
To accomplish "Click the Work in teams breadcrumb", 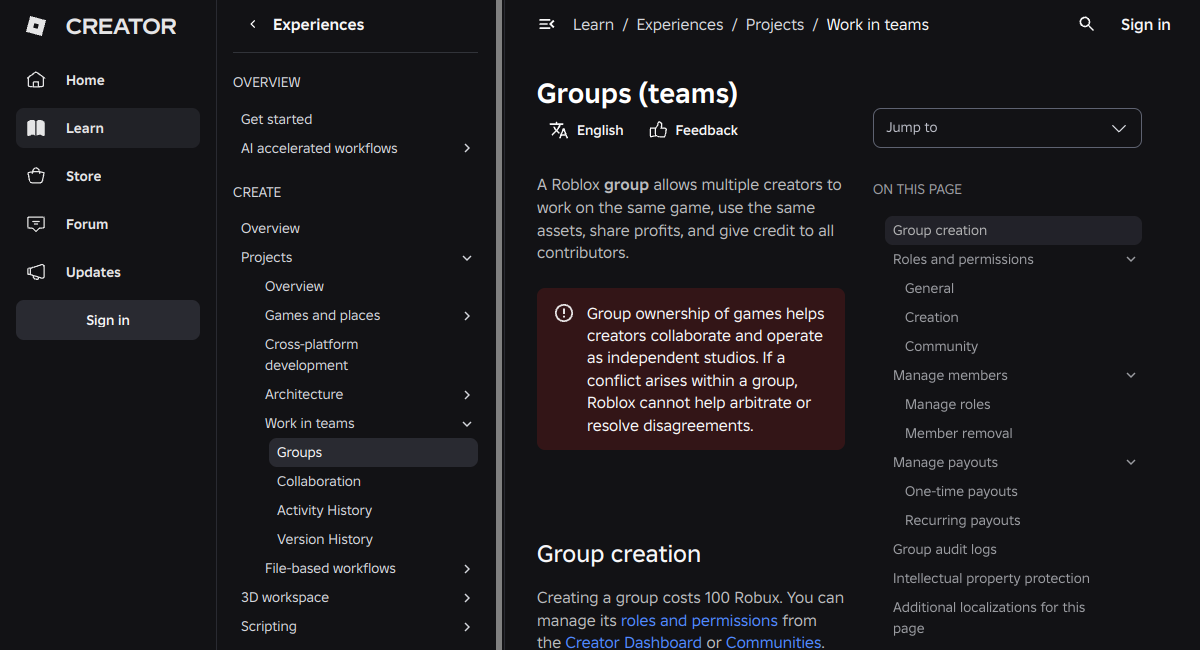I will tap(877, 24).
